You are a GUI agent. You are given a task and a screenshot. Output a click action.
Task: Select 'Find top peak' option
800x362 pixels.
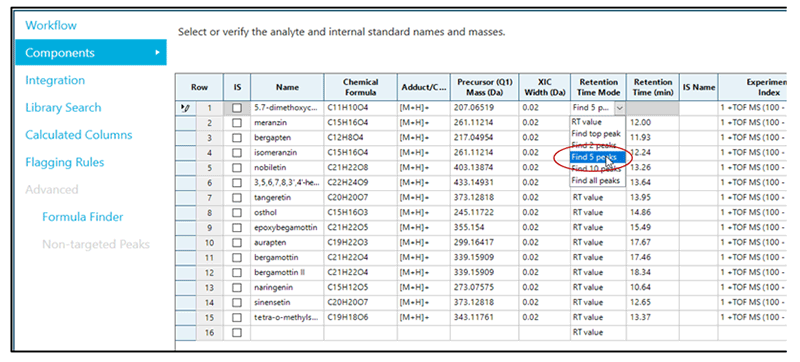596,134
